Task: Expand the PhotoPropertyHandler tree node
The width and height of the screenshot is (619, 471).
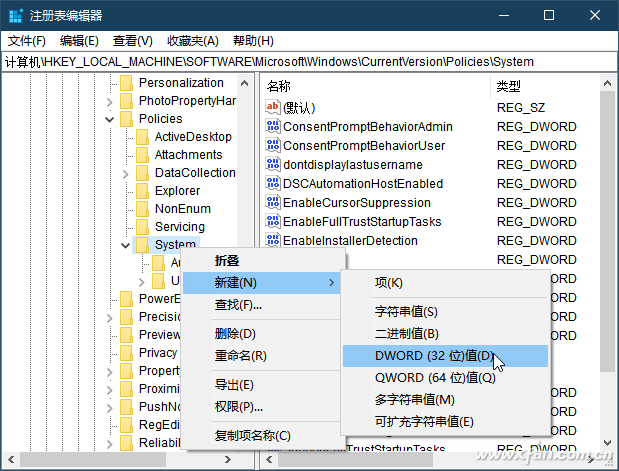Action: [110, 102]
